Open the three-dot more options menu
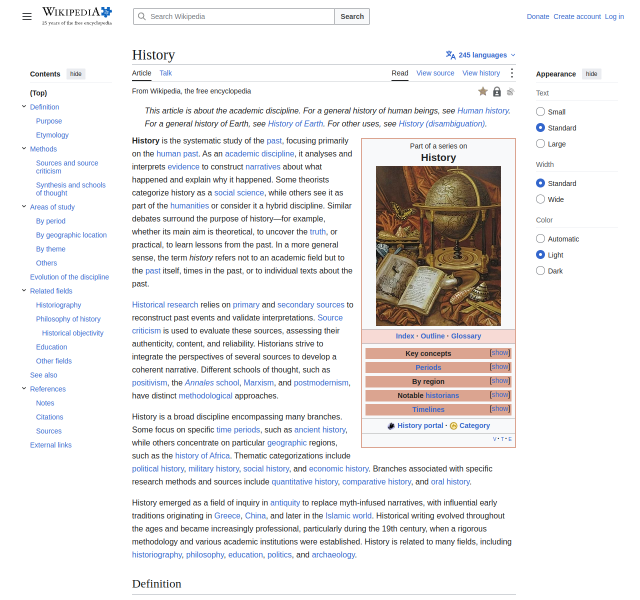 pyautogui.click(x=511, y=73)
